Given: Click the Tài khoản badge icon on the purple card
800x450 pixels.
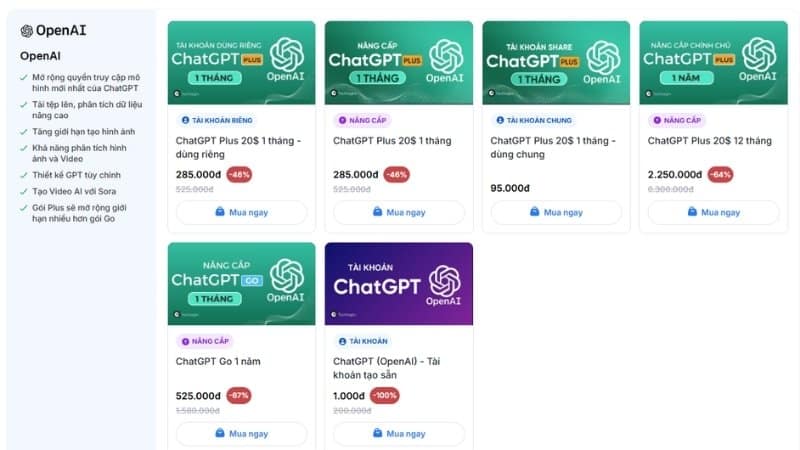Looking at the screenshot, I should coord(342,341).
